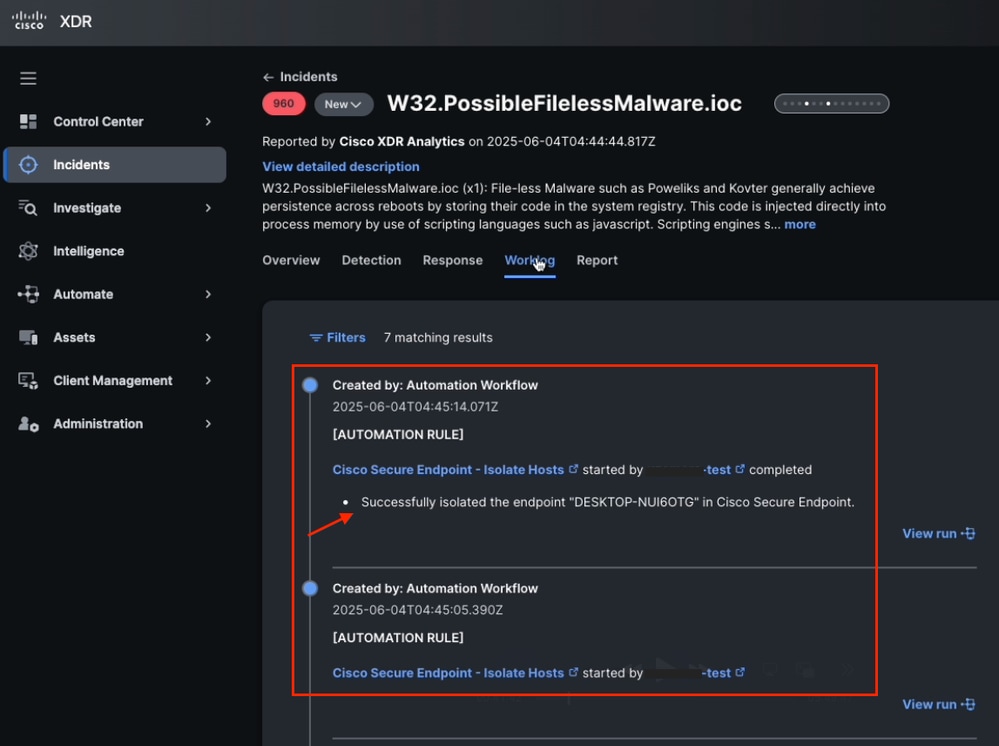Click workflow icon next to first View run
Viewport: 999px width, 746px height.
point(968,533)
